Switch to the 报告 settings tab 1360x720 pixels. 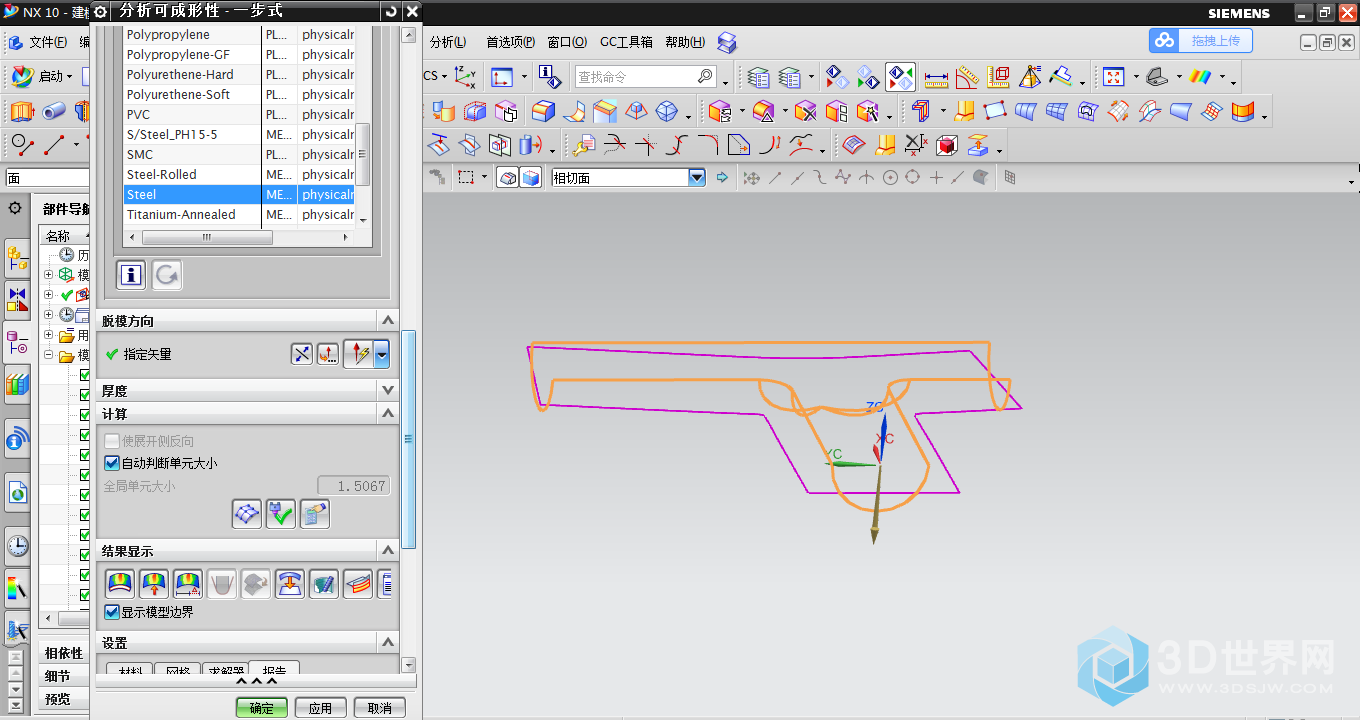274,669
